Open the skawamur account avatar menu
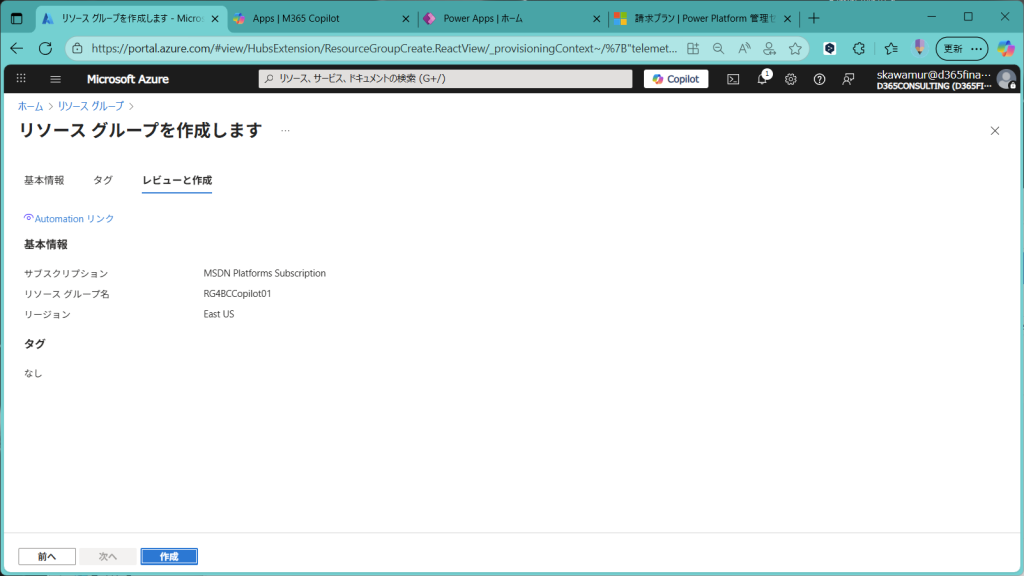Viewport: 1024px width, 576px height. click(x=1006, y=79)
